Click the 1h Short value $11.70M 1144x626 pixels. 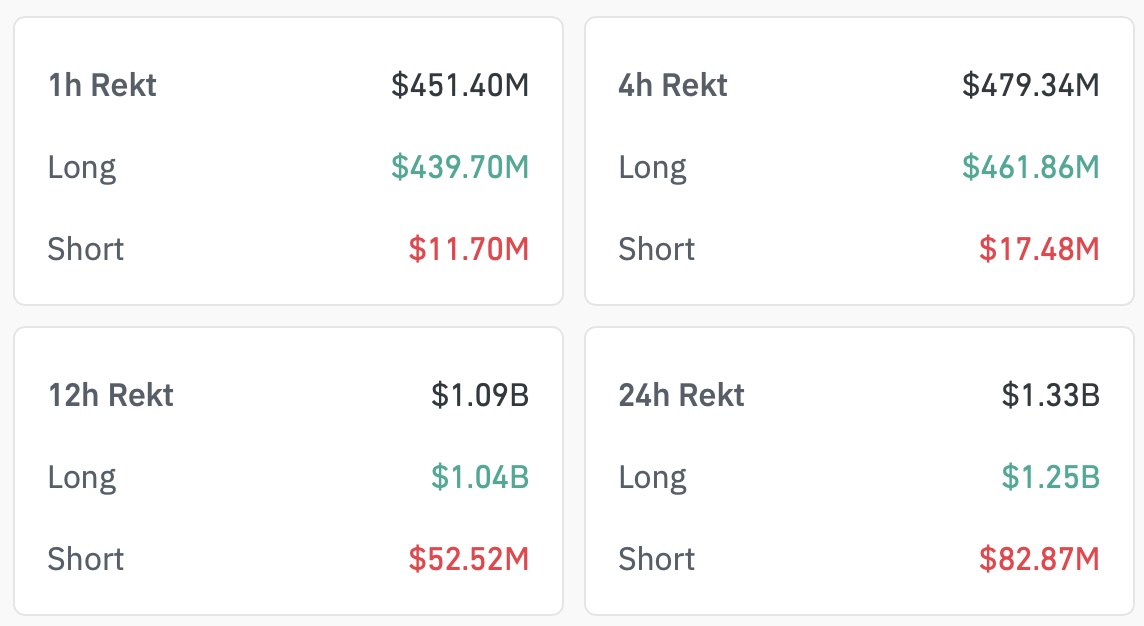pyautogui.click(x=468, y=249)
